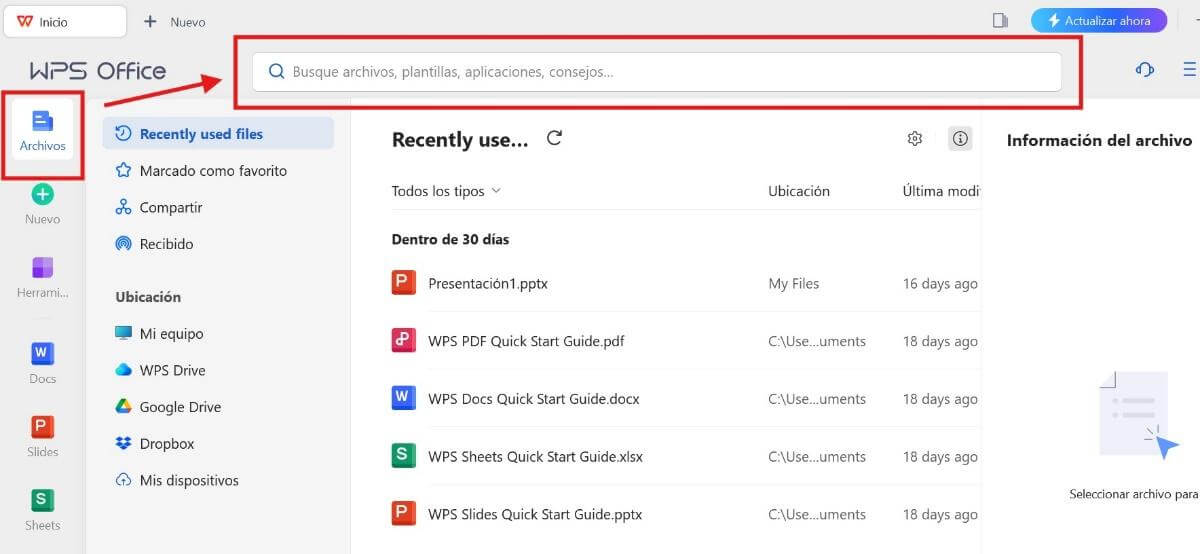Sort by the Ubicación column header
The image size is (1200, 554).
tap(799, 191)
